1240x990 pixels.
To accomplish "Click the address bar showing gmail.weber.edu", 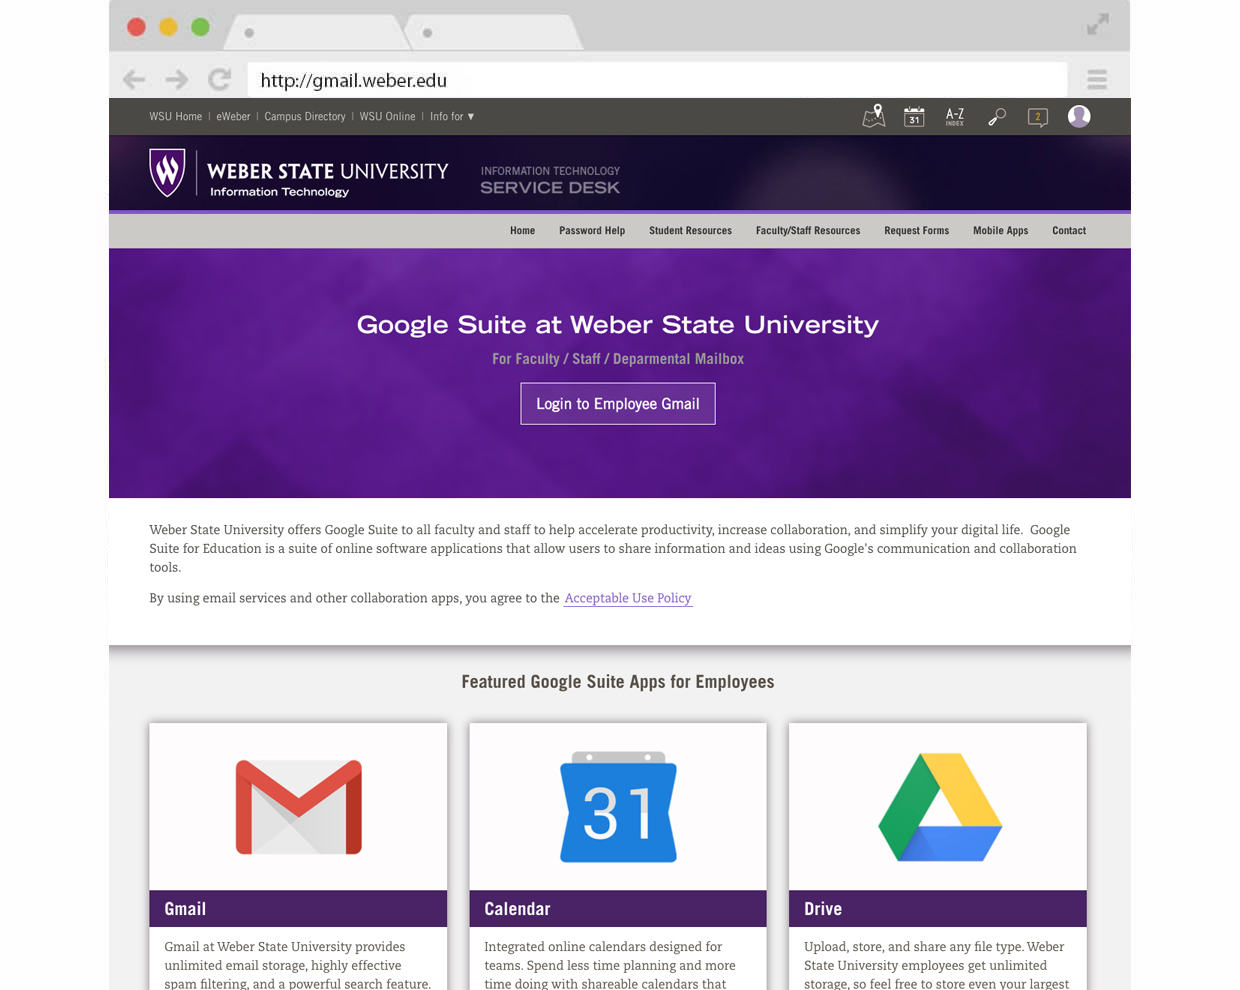I will coord(658,80).
